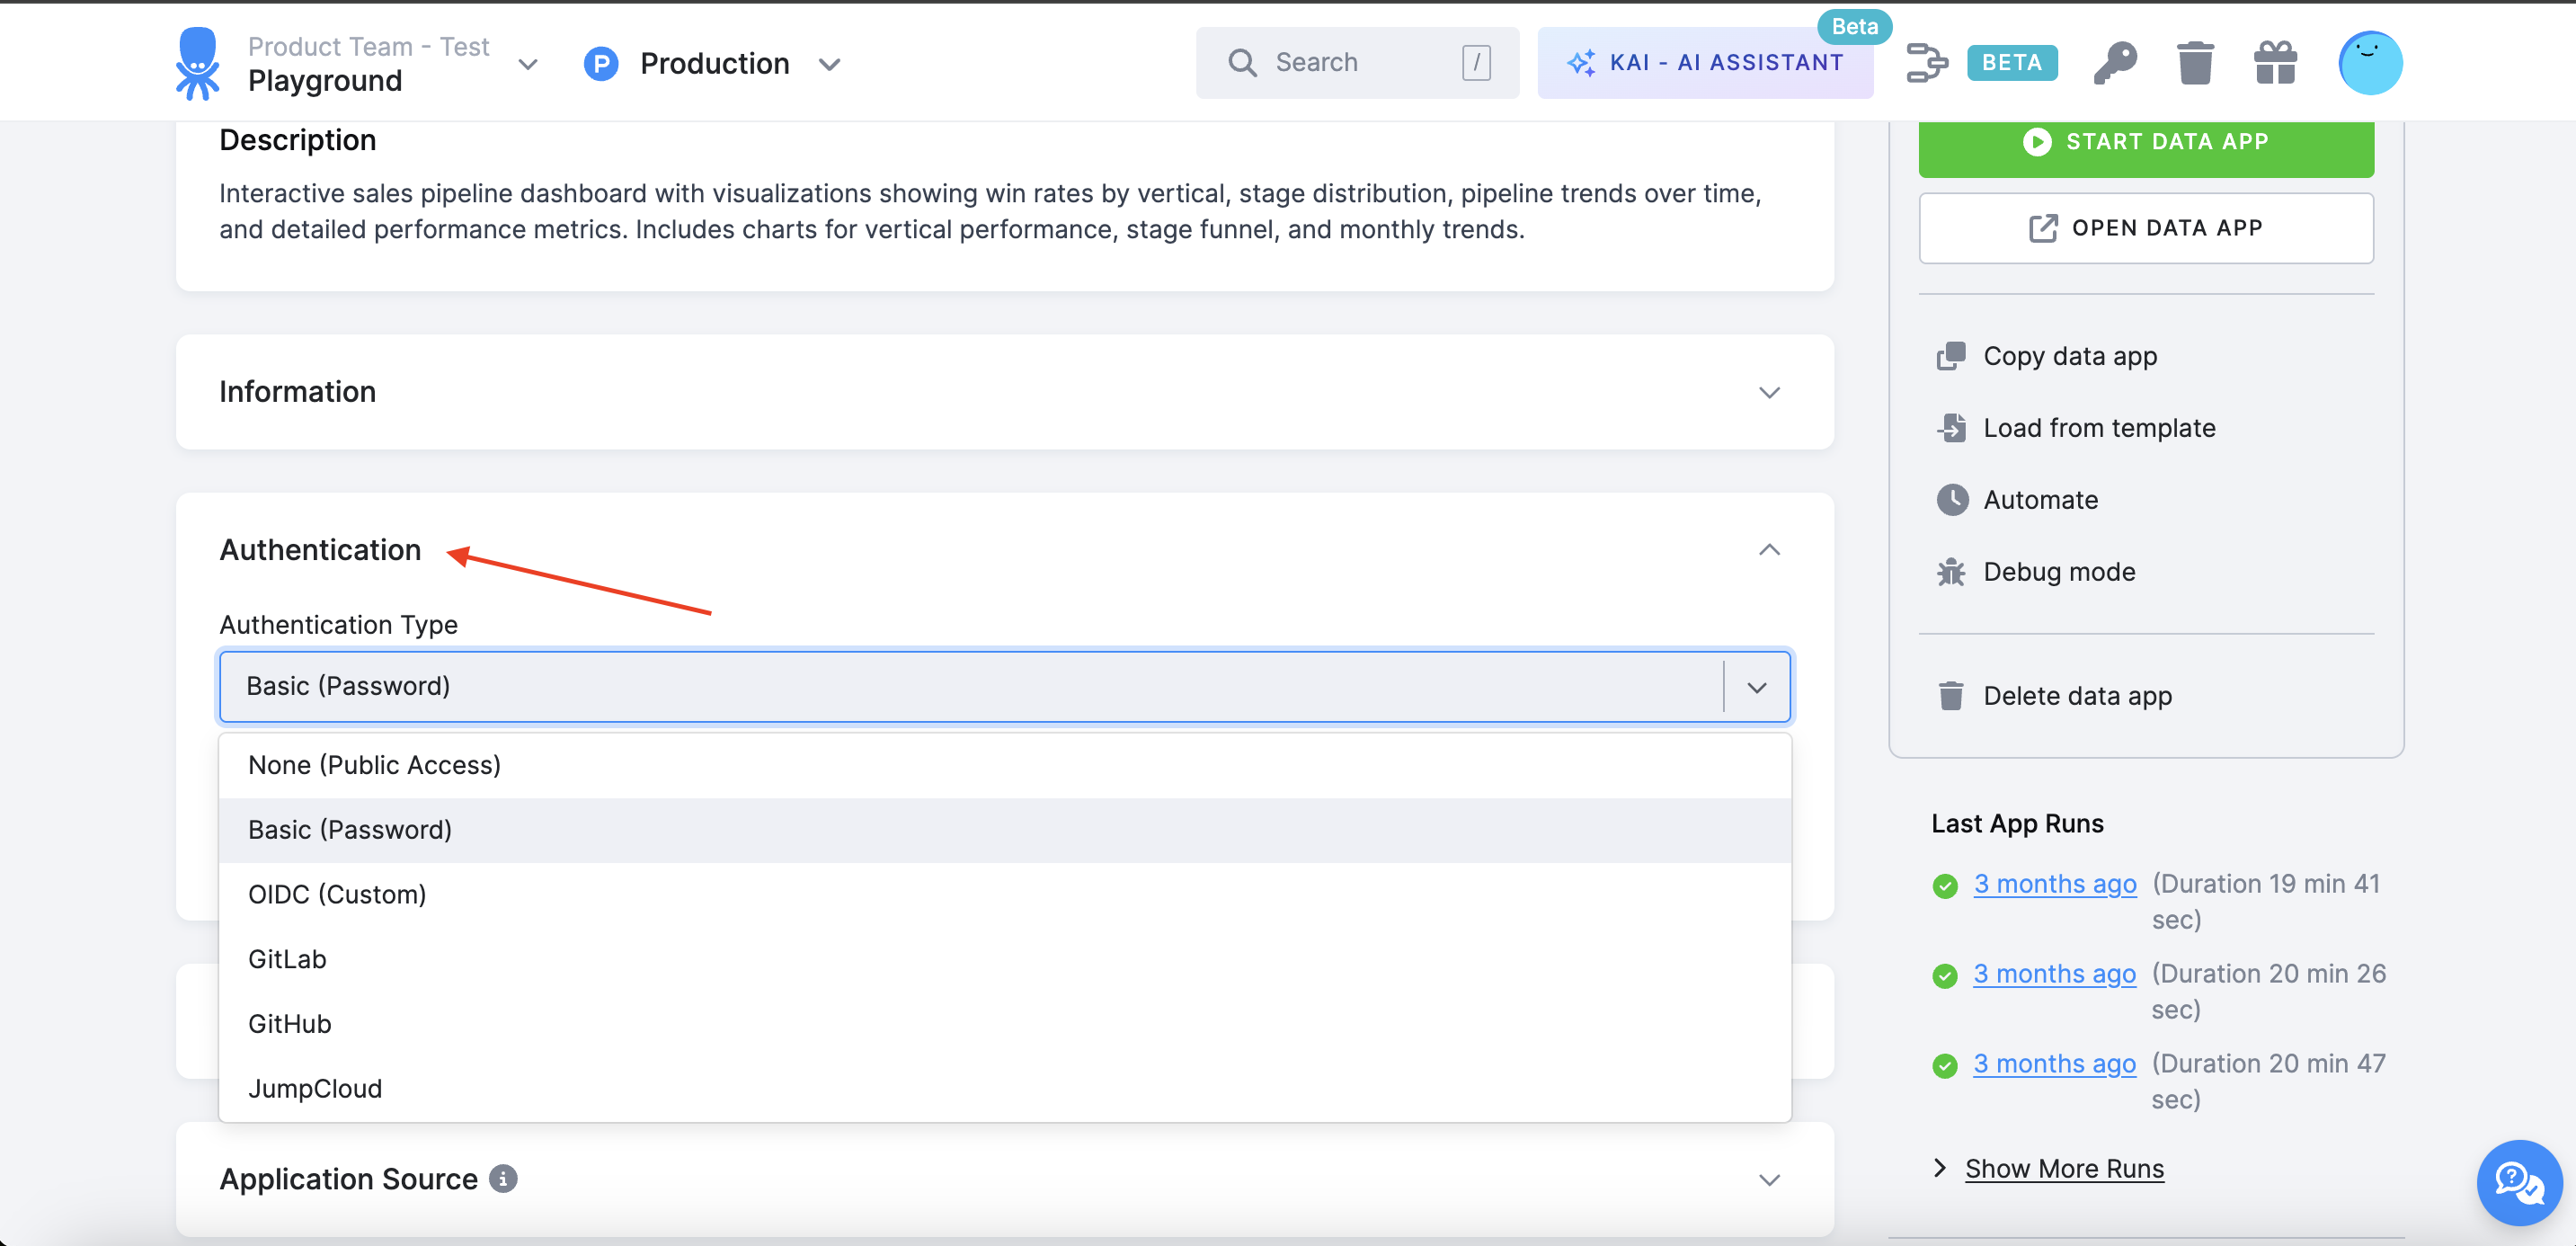Click the START DATA APP button
The height and width of the screenshot is (1246, 2576).
click(2146, 141)
